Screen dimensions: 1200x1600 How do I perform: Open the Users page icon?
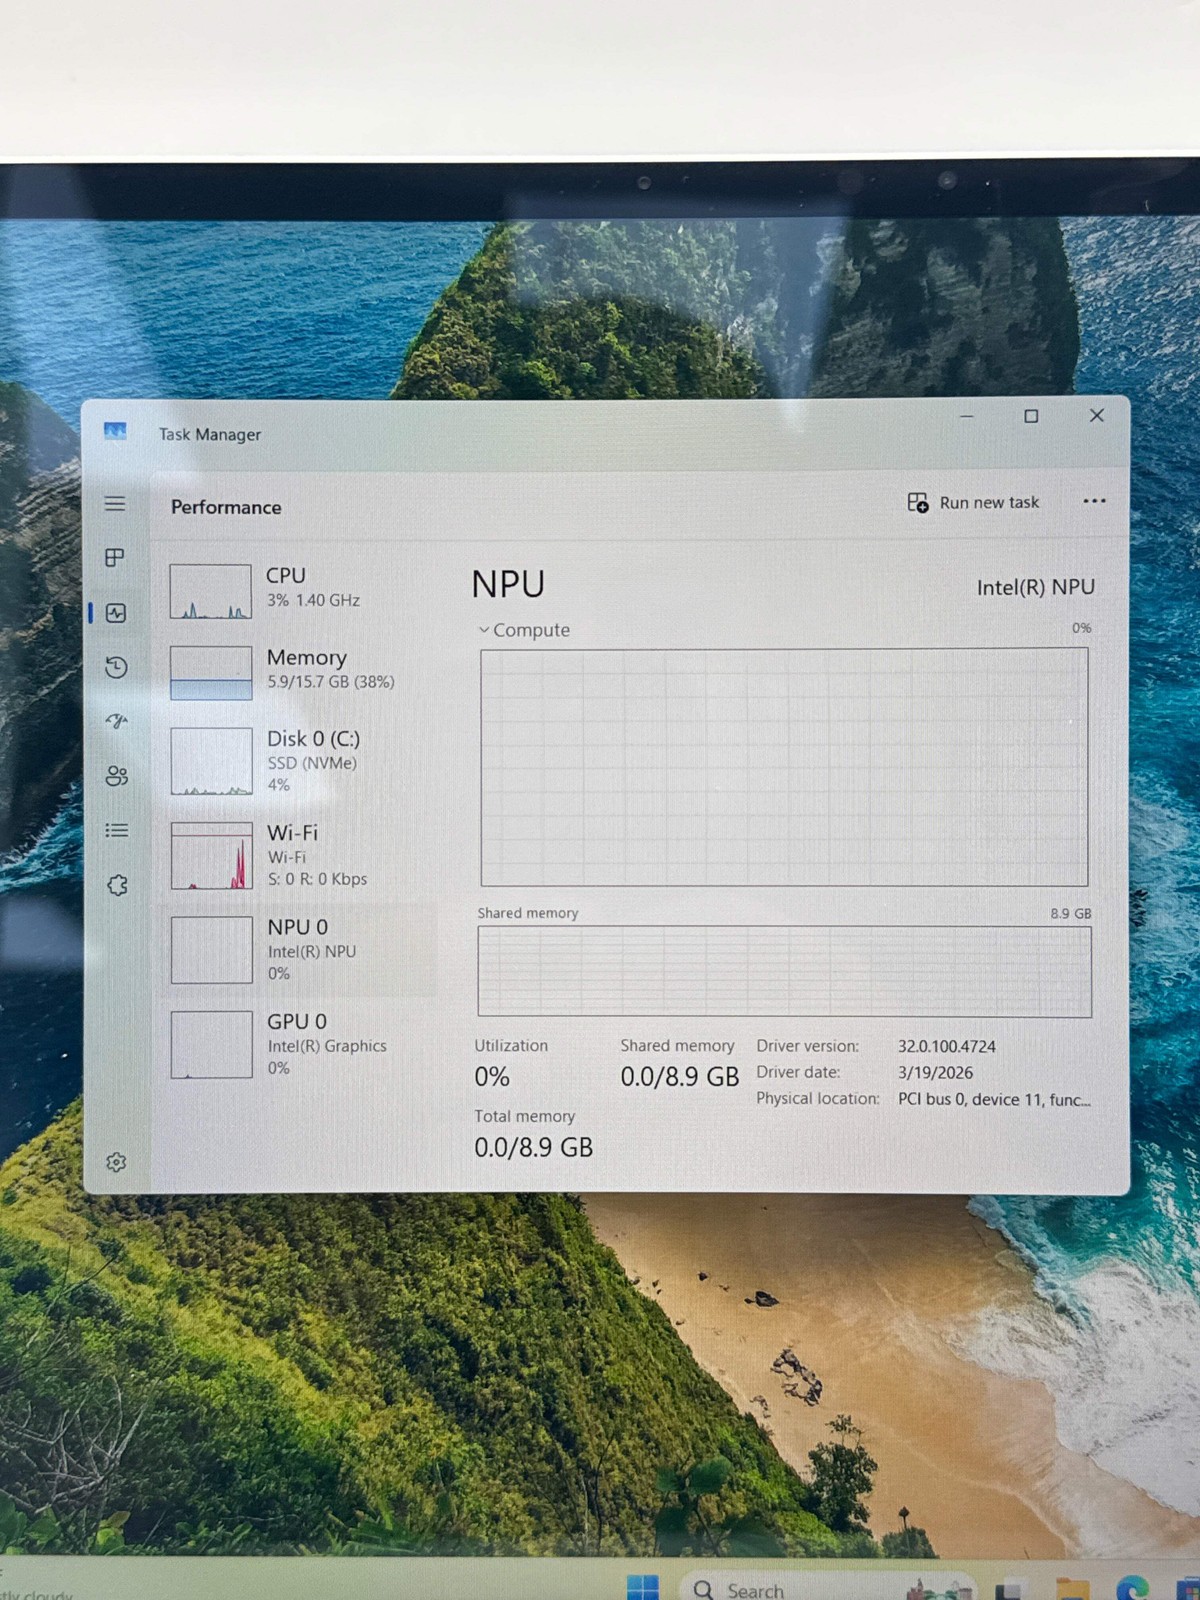click(x=116, y=776)
